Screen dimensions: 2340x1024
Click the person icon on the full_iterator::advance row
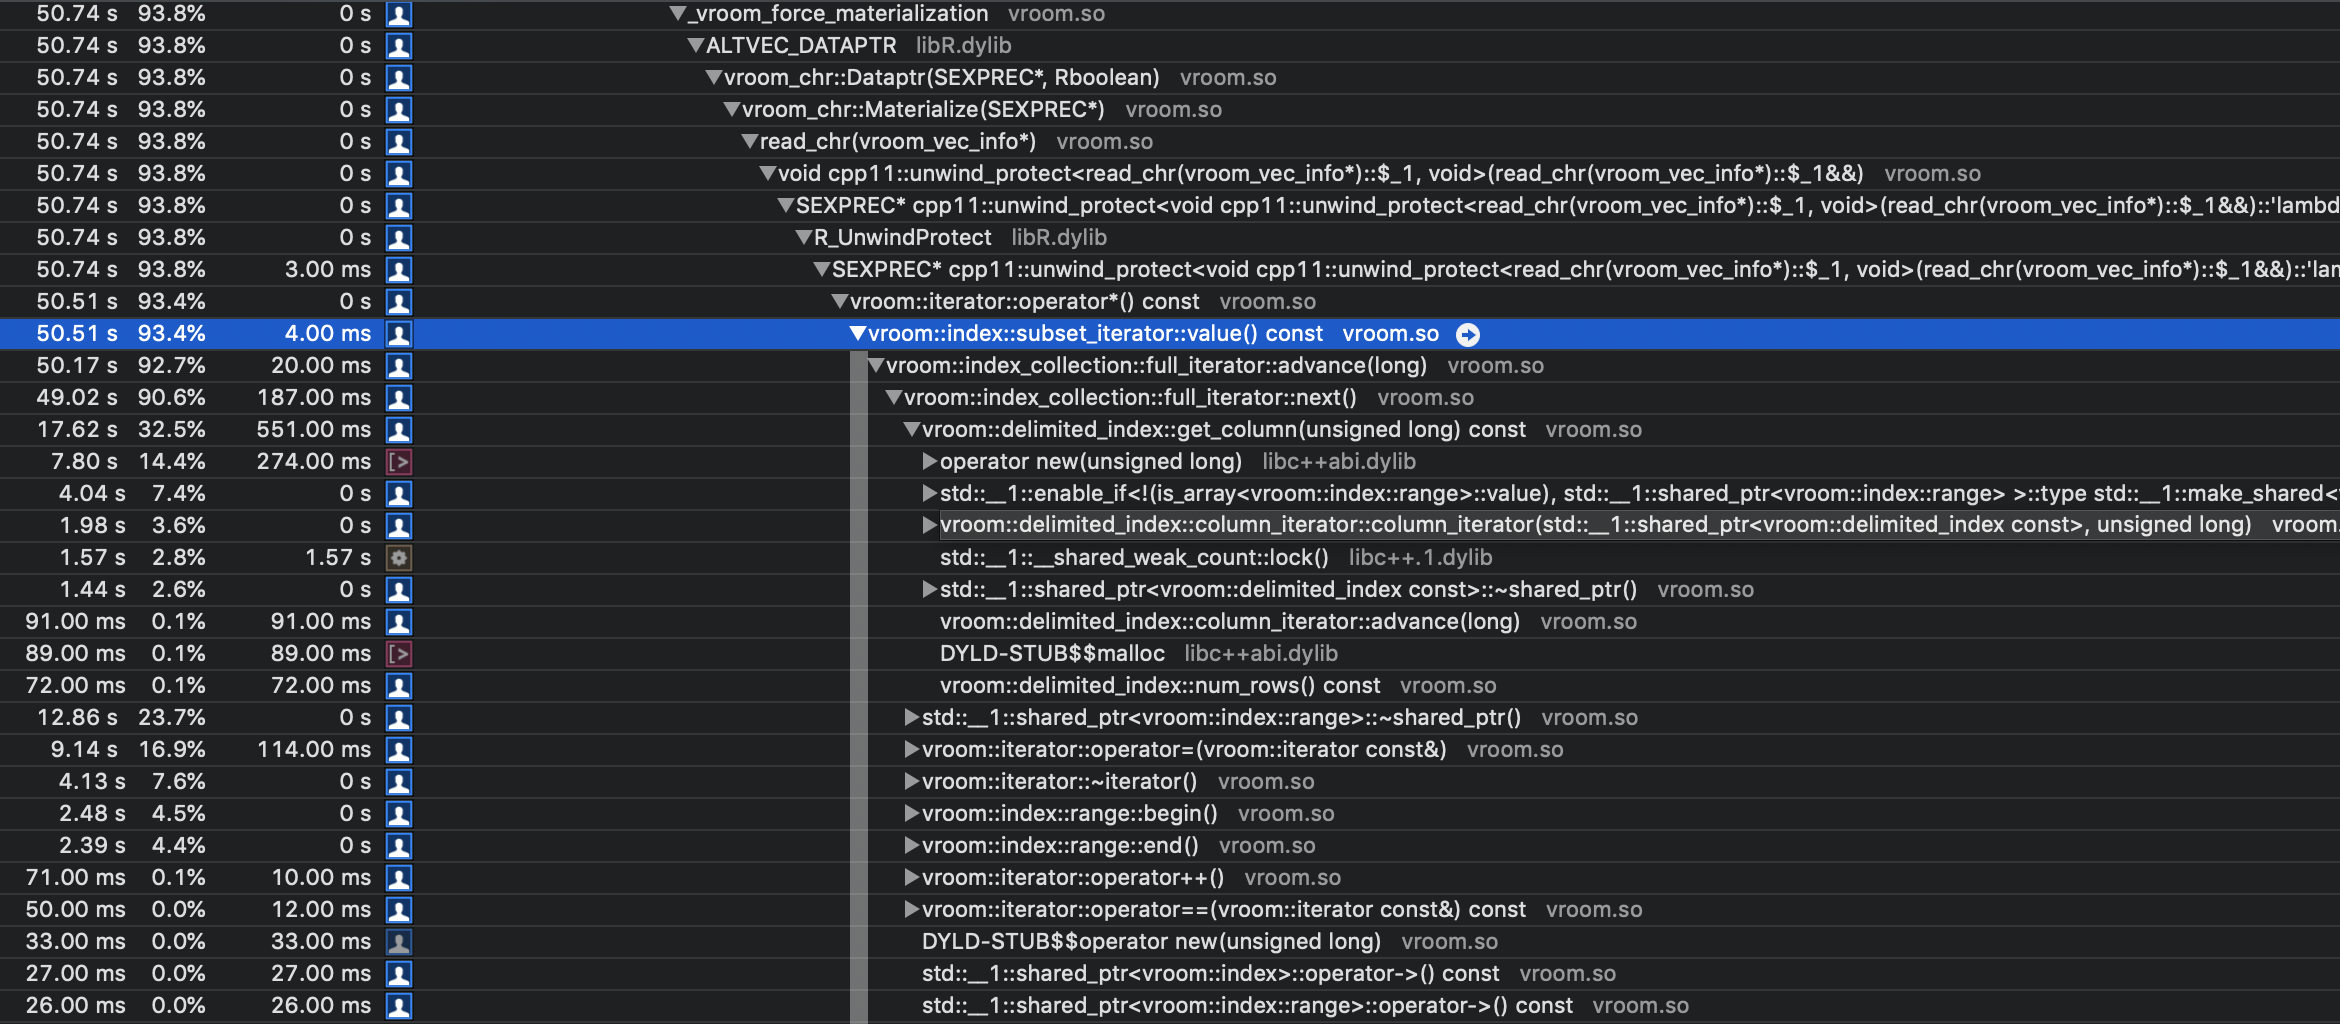click(x=399, y=365)
